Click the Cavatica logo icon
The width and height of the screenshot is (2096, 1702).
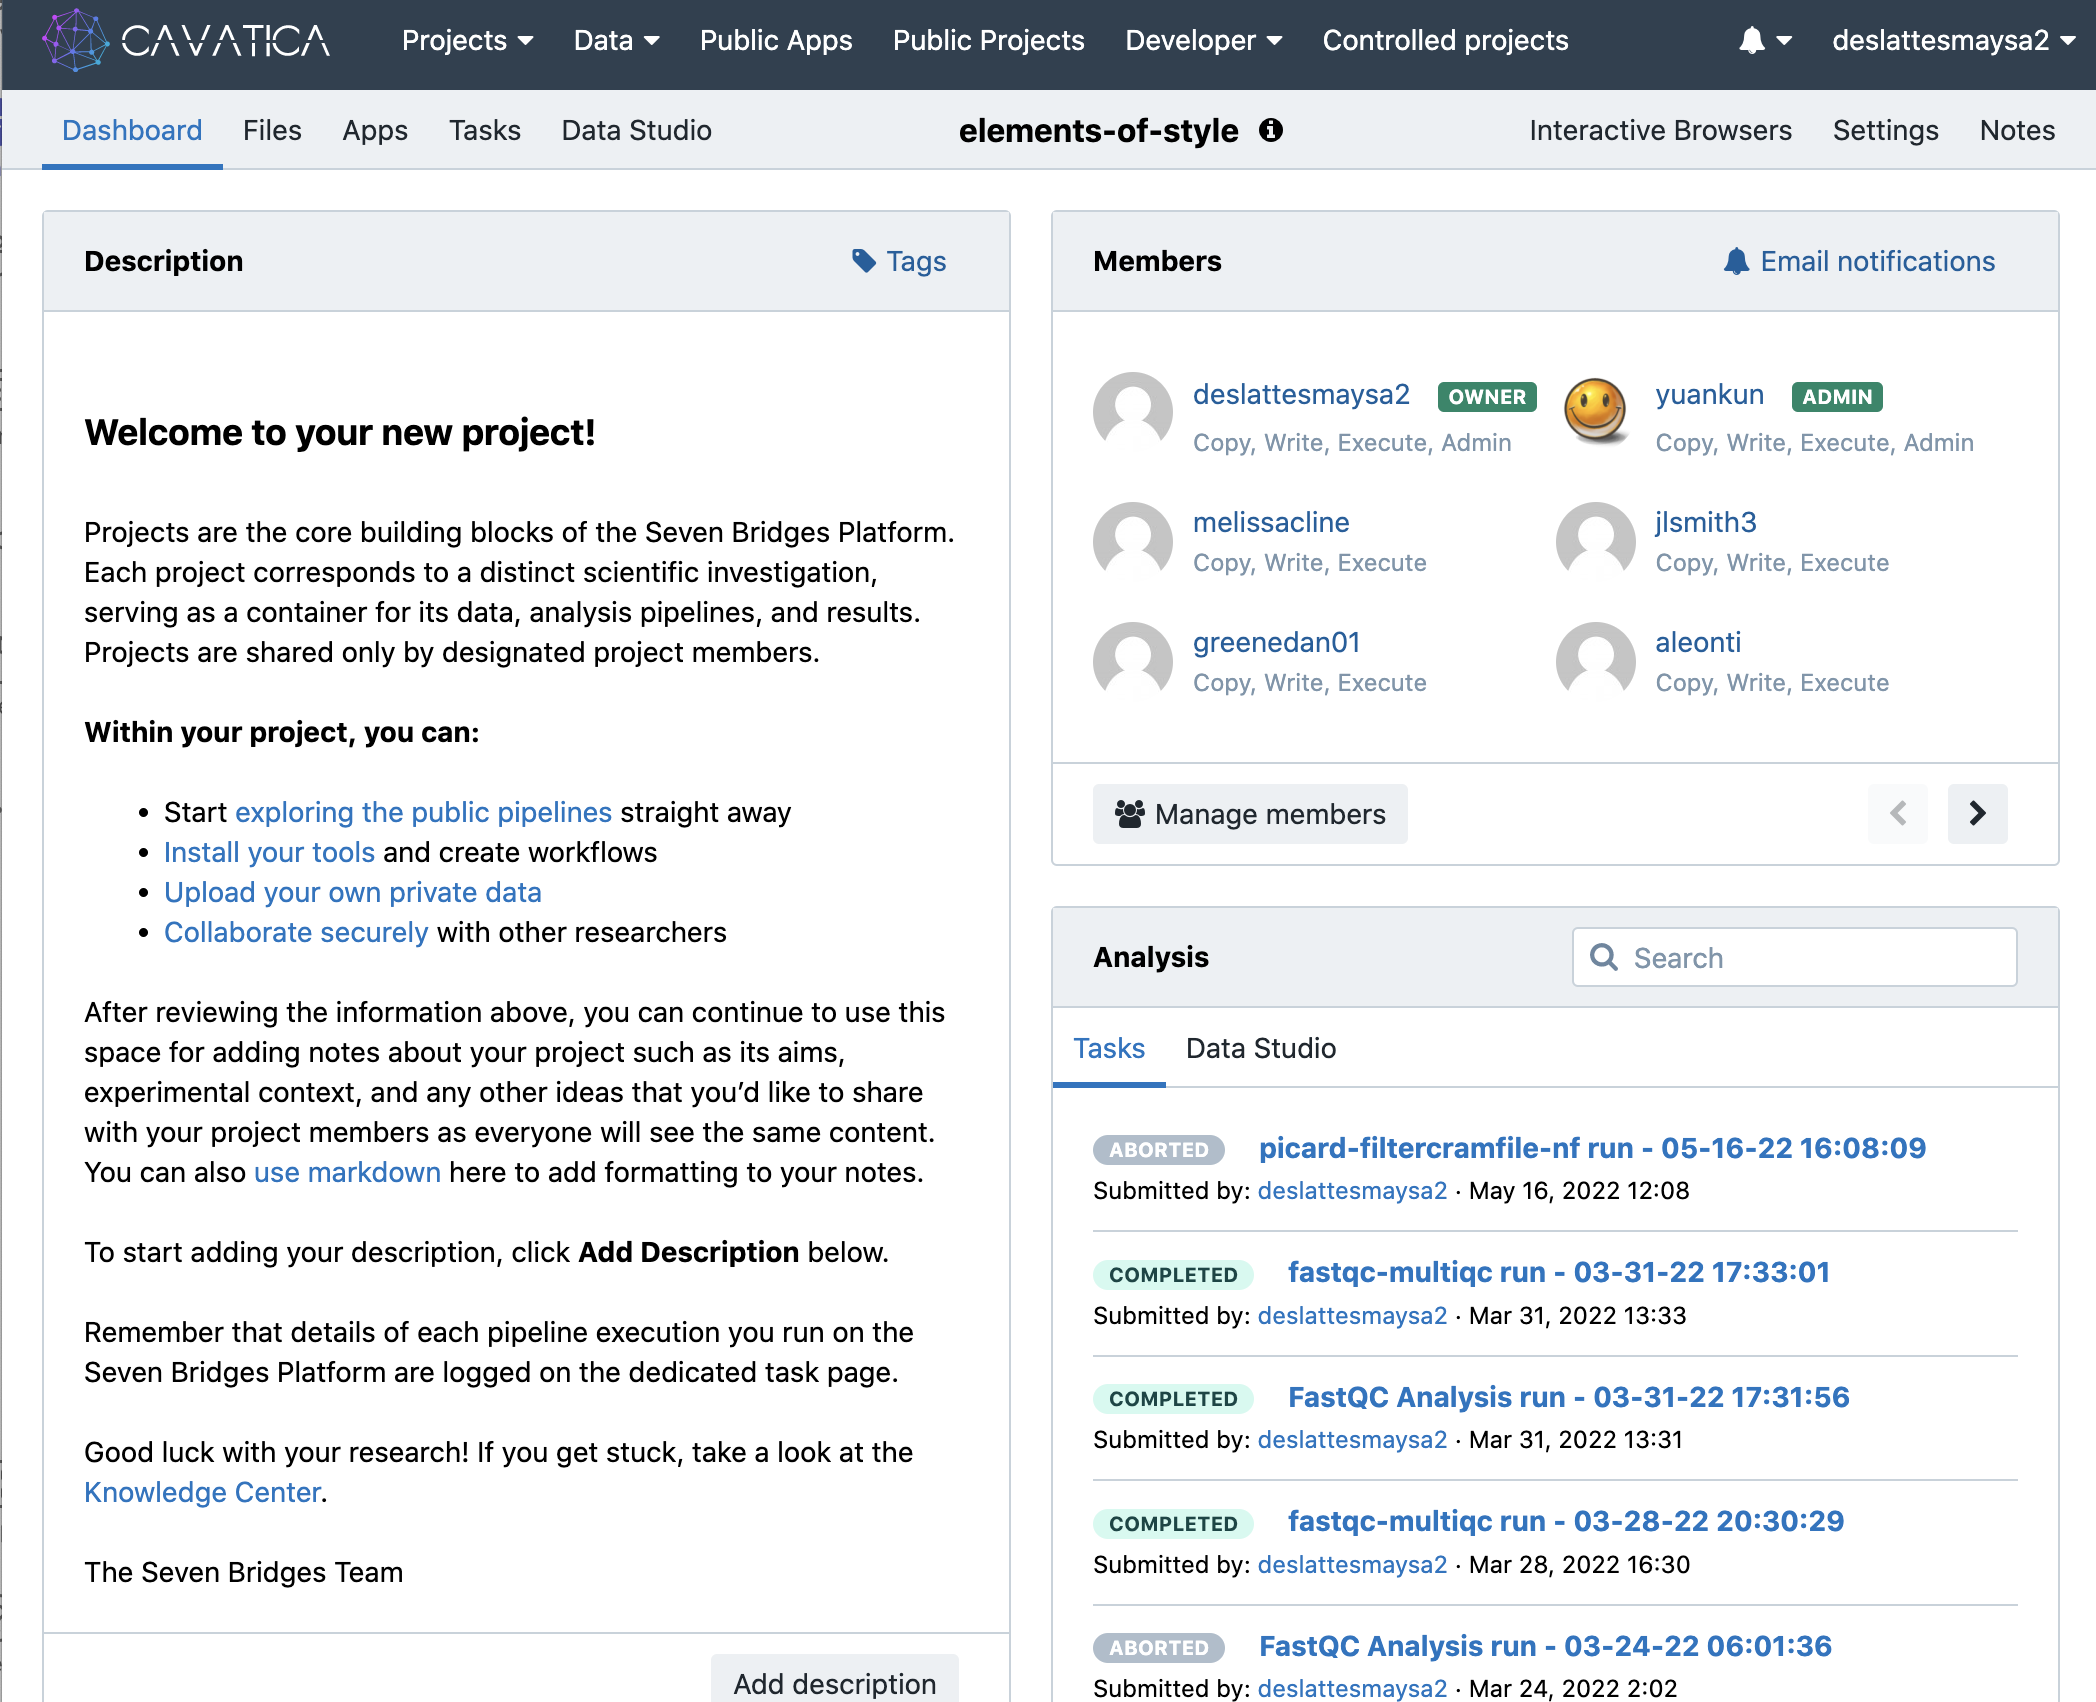[75, 41]
